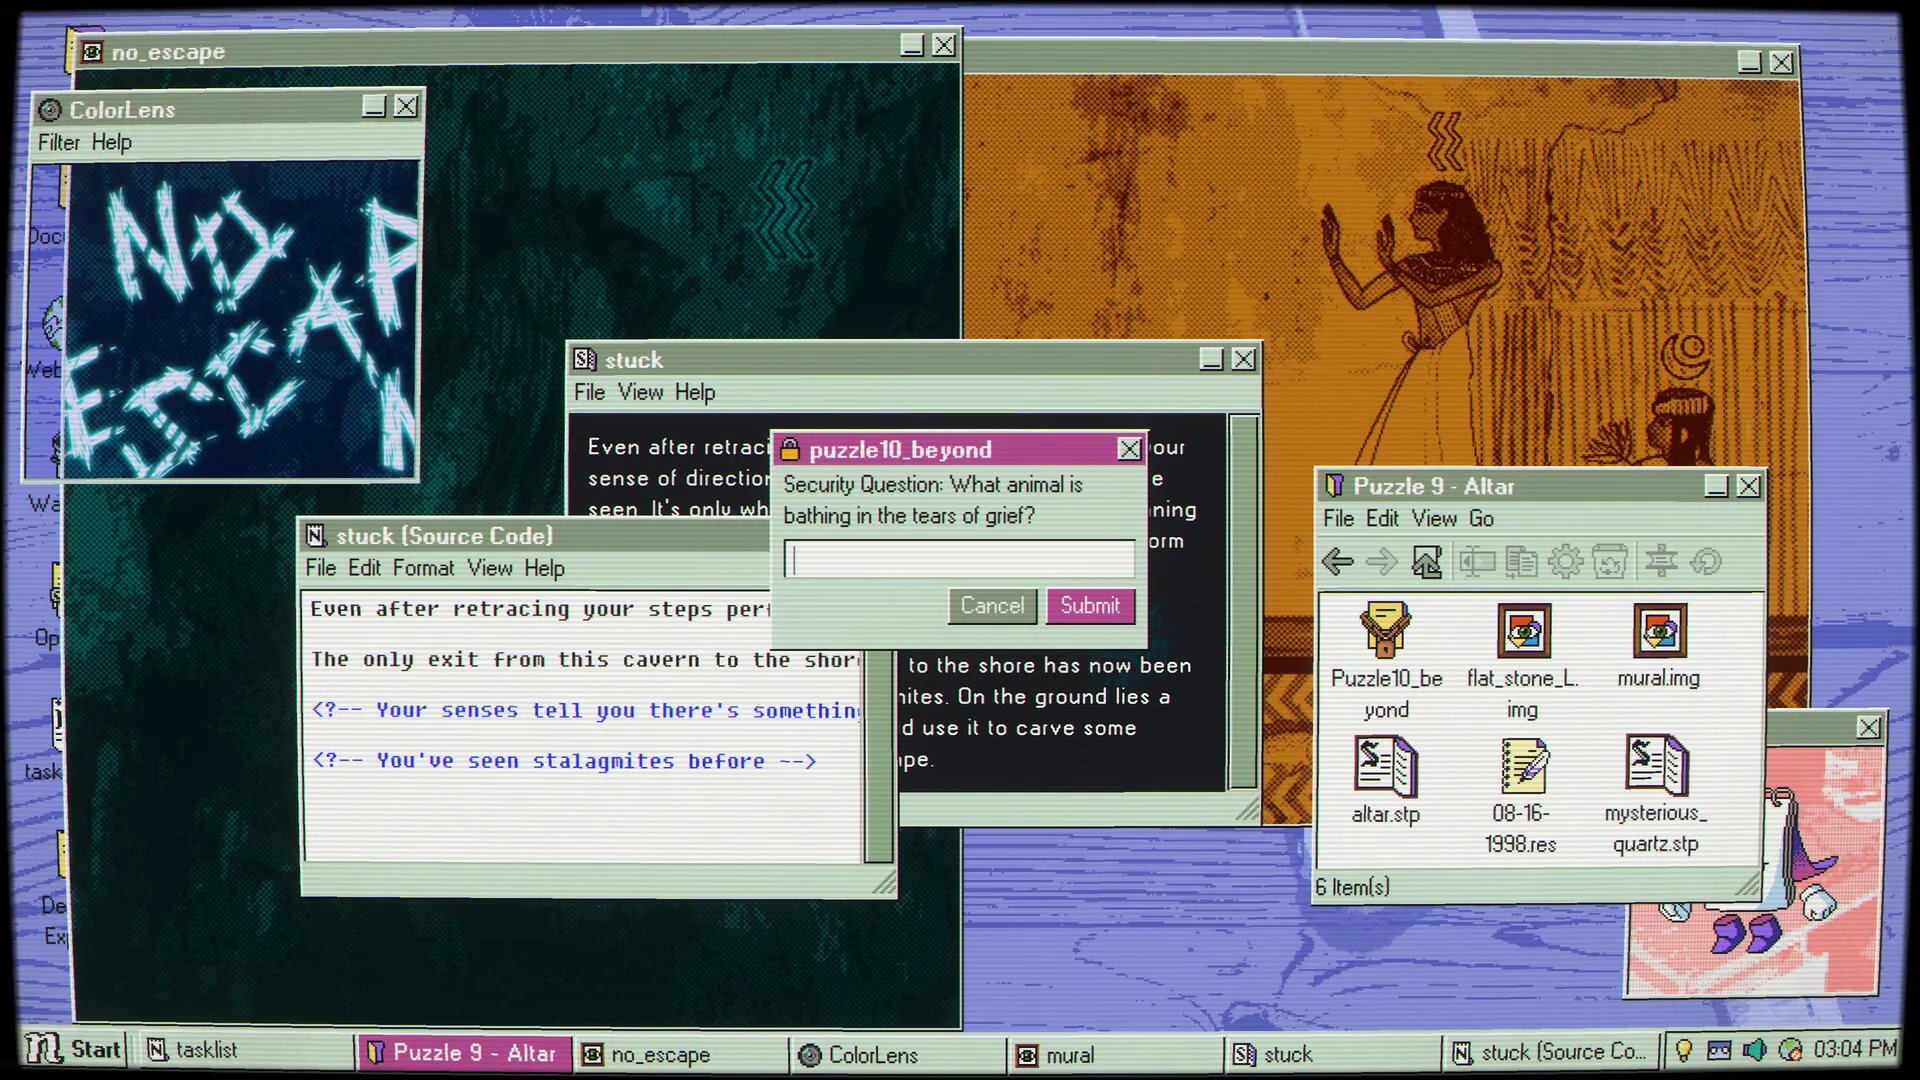Open the Help menu in ColorLens
Image resolution: width=1920 pixels, height=1080 pixels.
[112, 142]
